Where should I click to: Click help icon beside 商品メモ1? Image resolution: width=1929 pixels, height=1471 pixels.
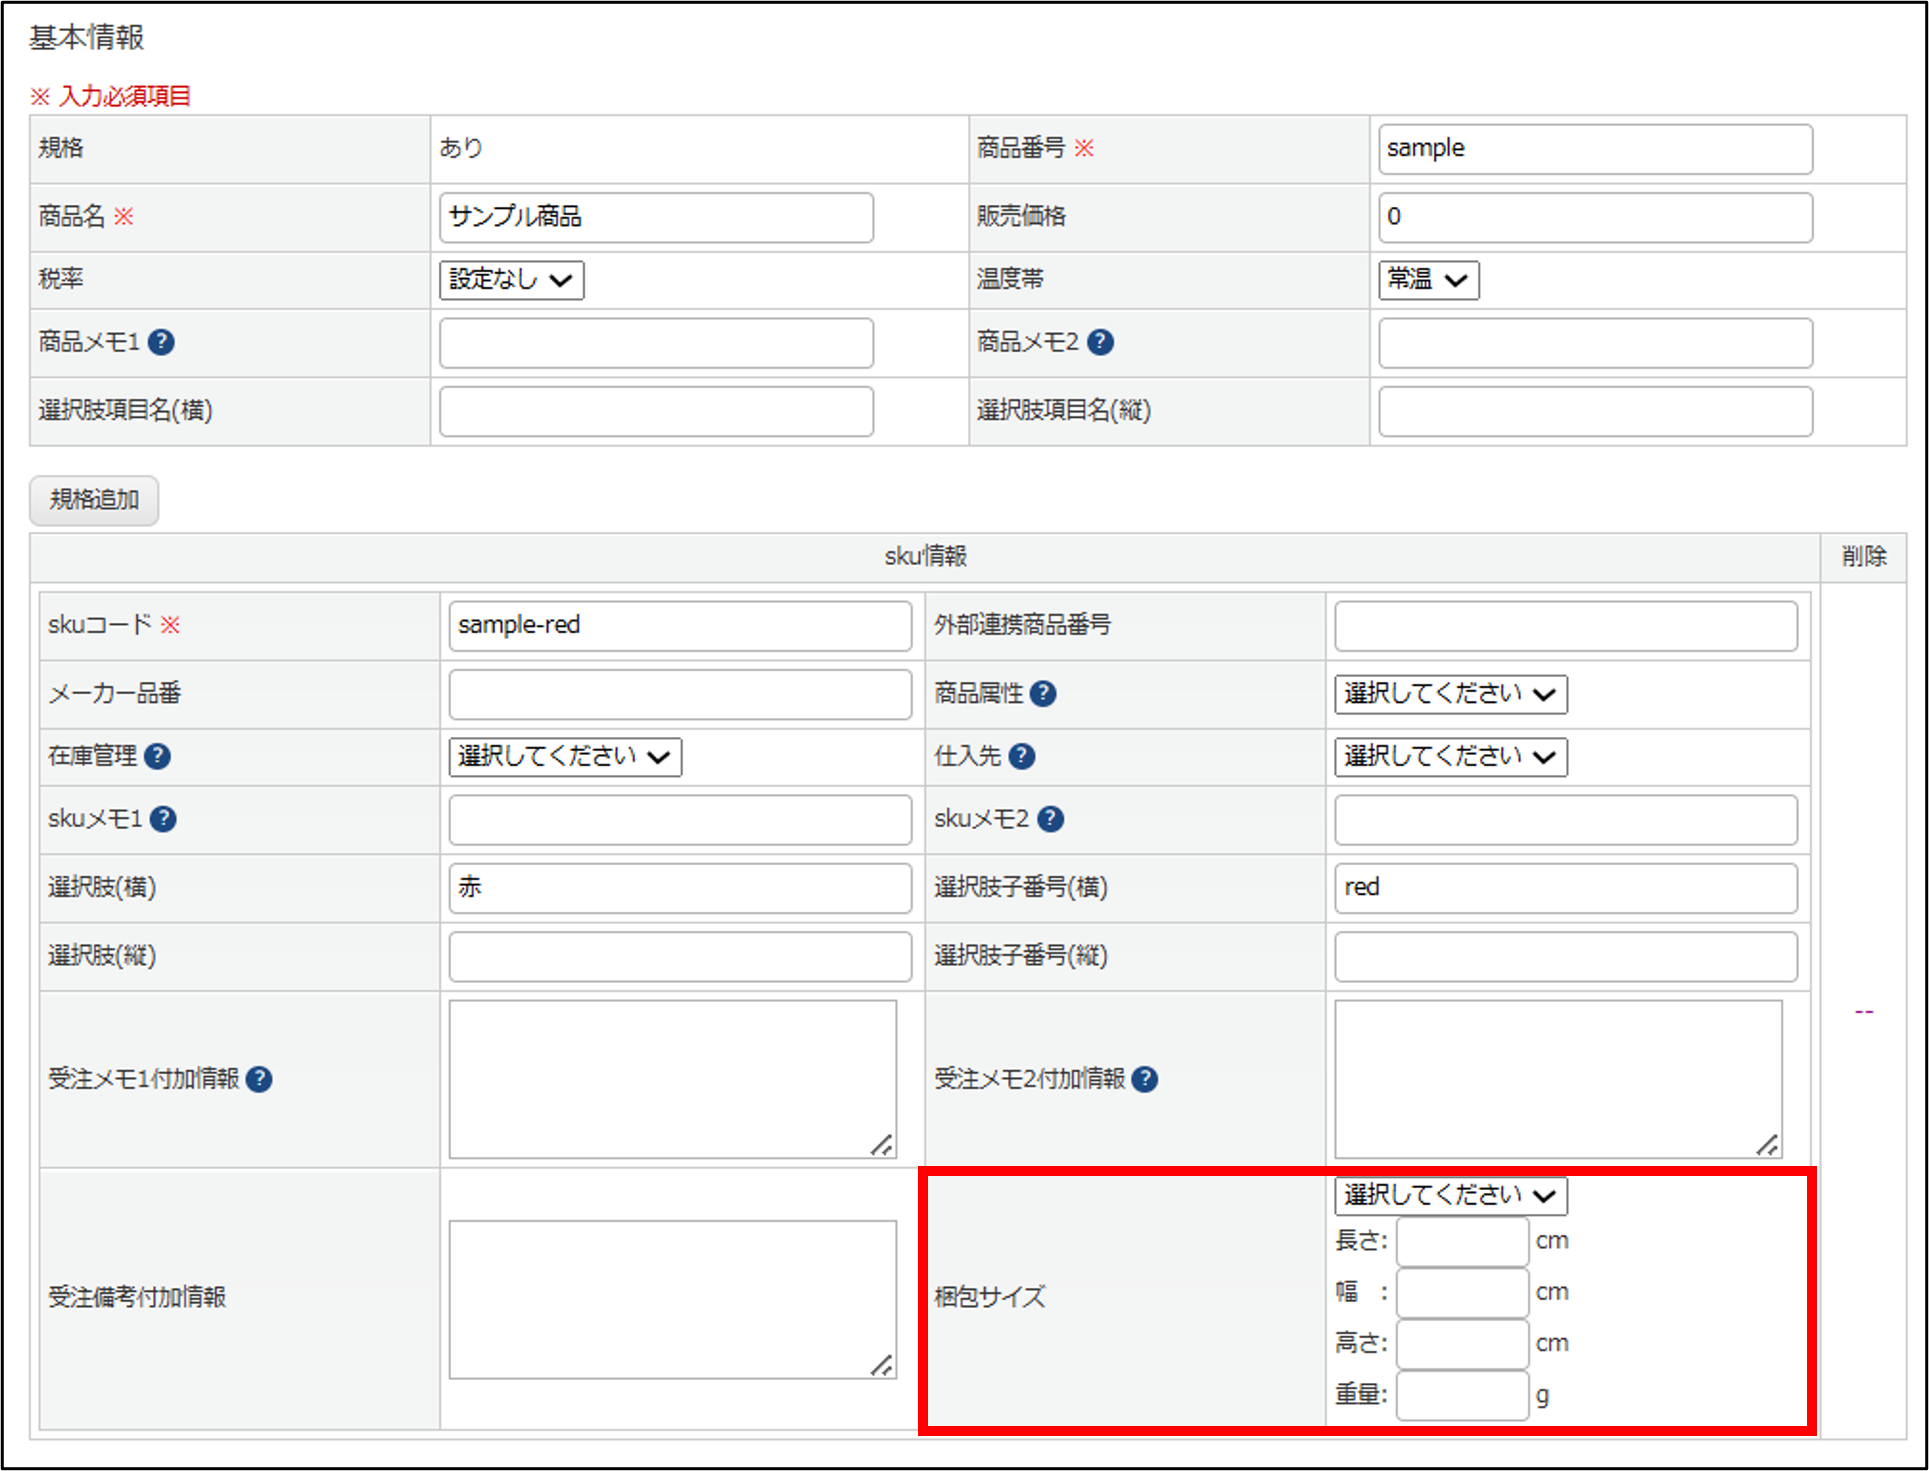click(161, 342)
